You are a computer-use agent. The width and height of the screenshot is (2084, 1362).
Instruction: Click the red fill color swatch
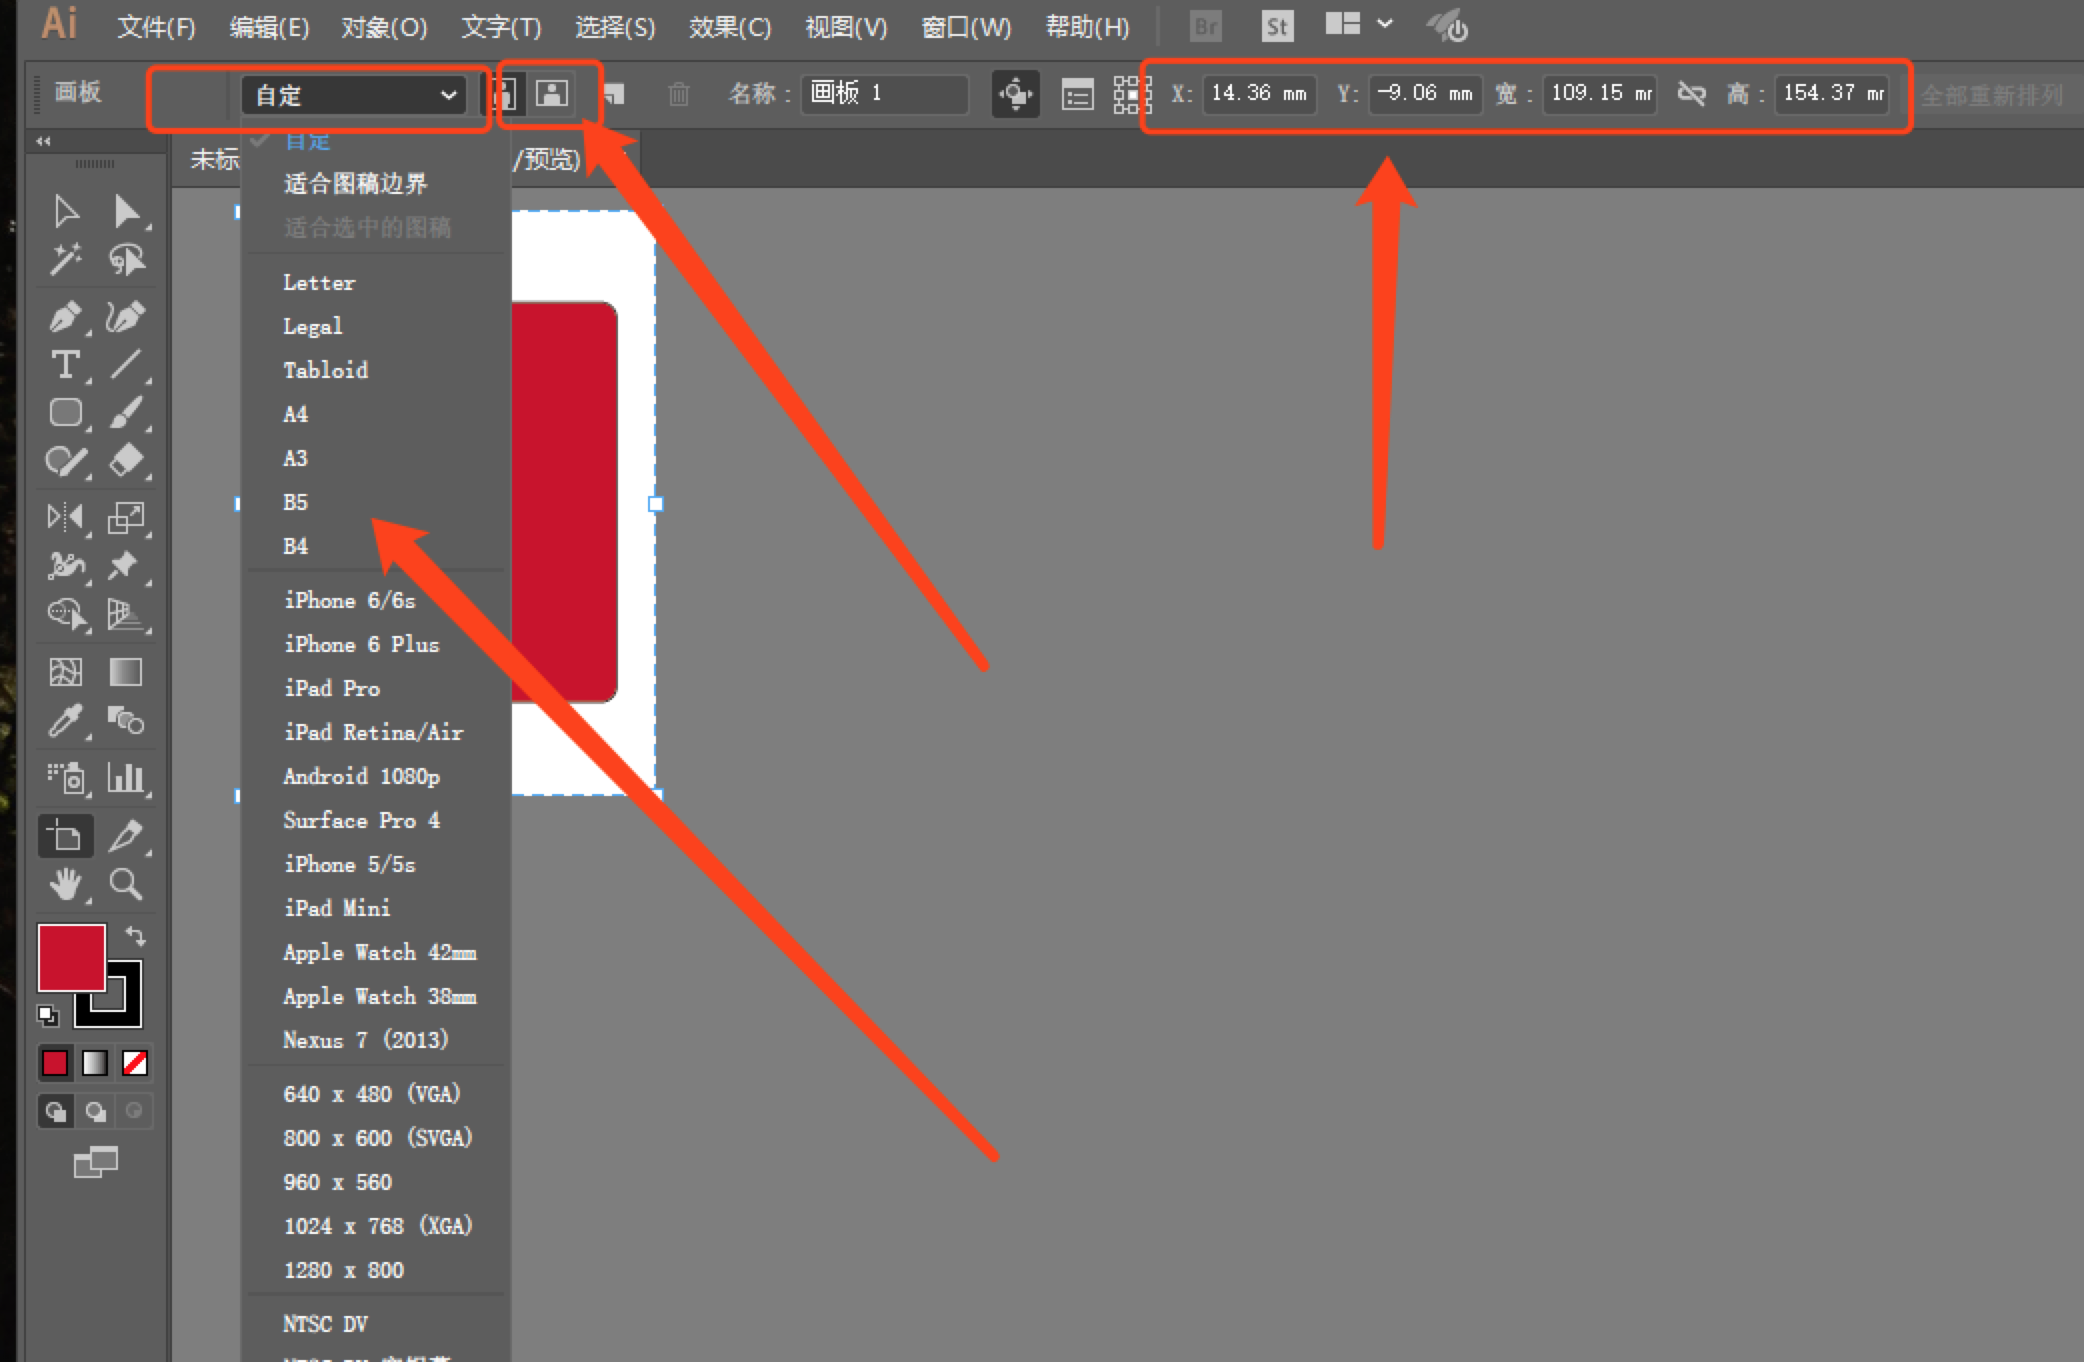pyautogui.click(x=71, y=957)
